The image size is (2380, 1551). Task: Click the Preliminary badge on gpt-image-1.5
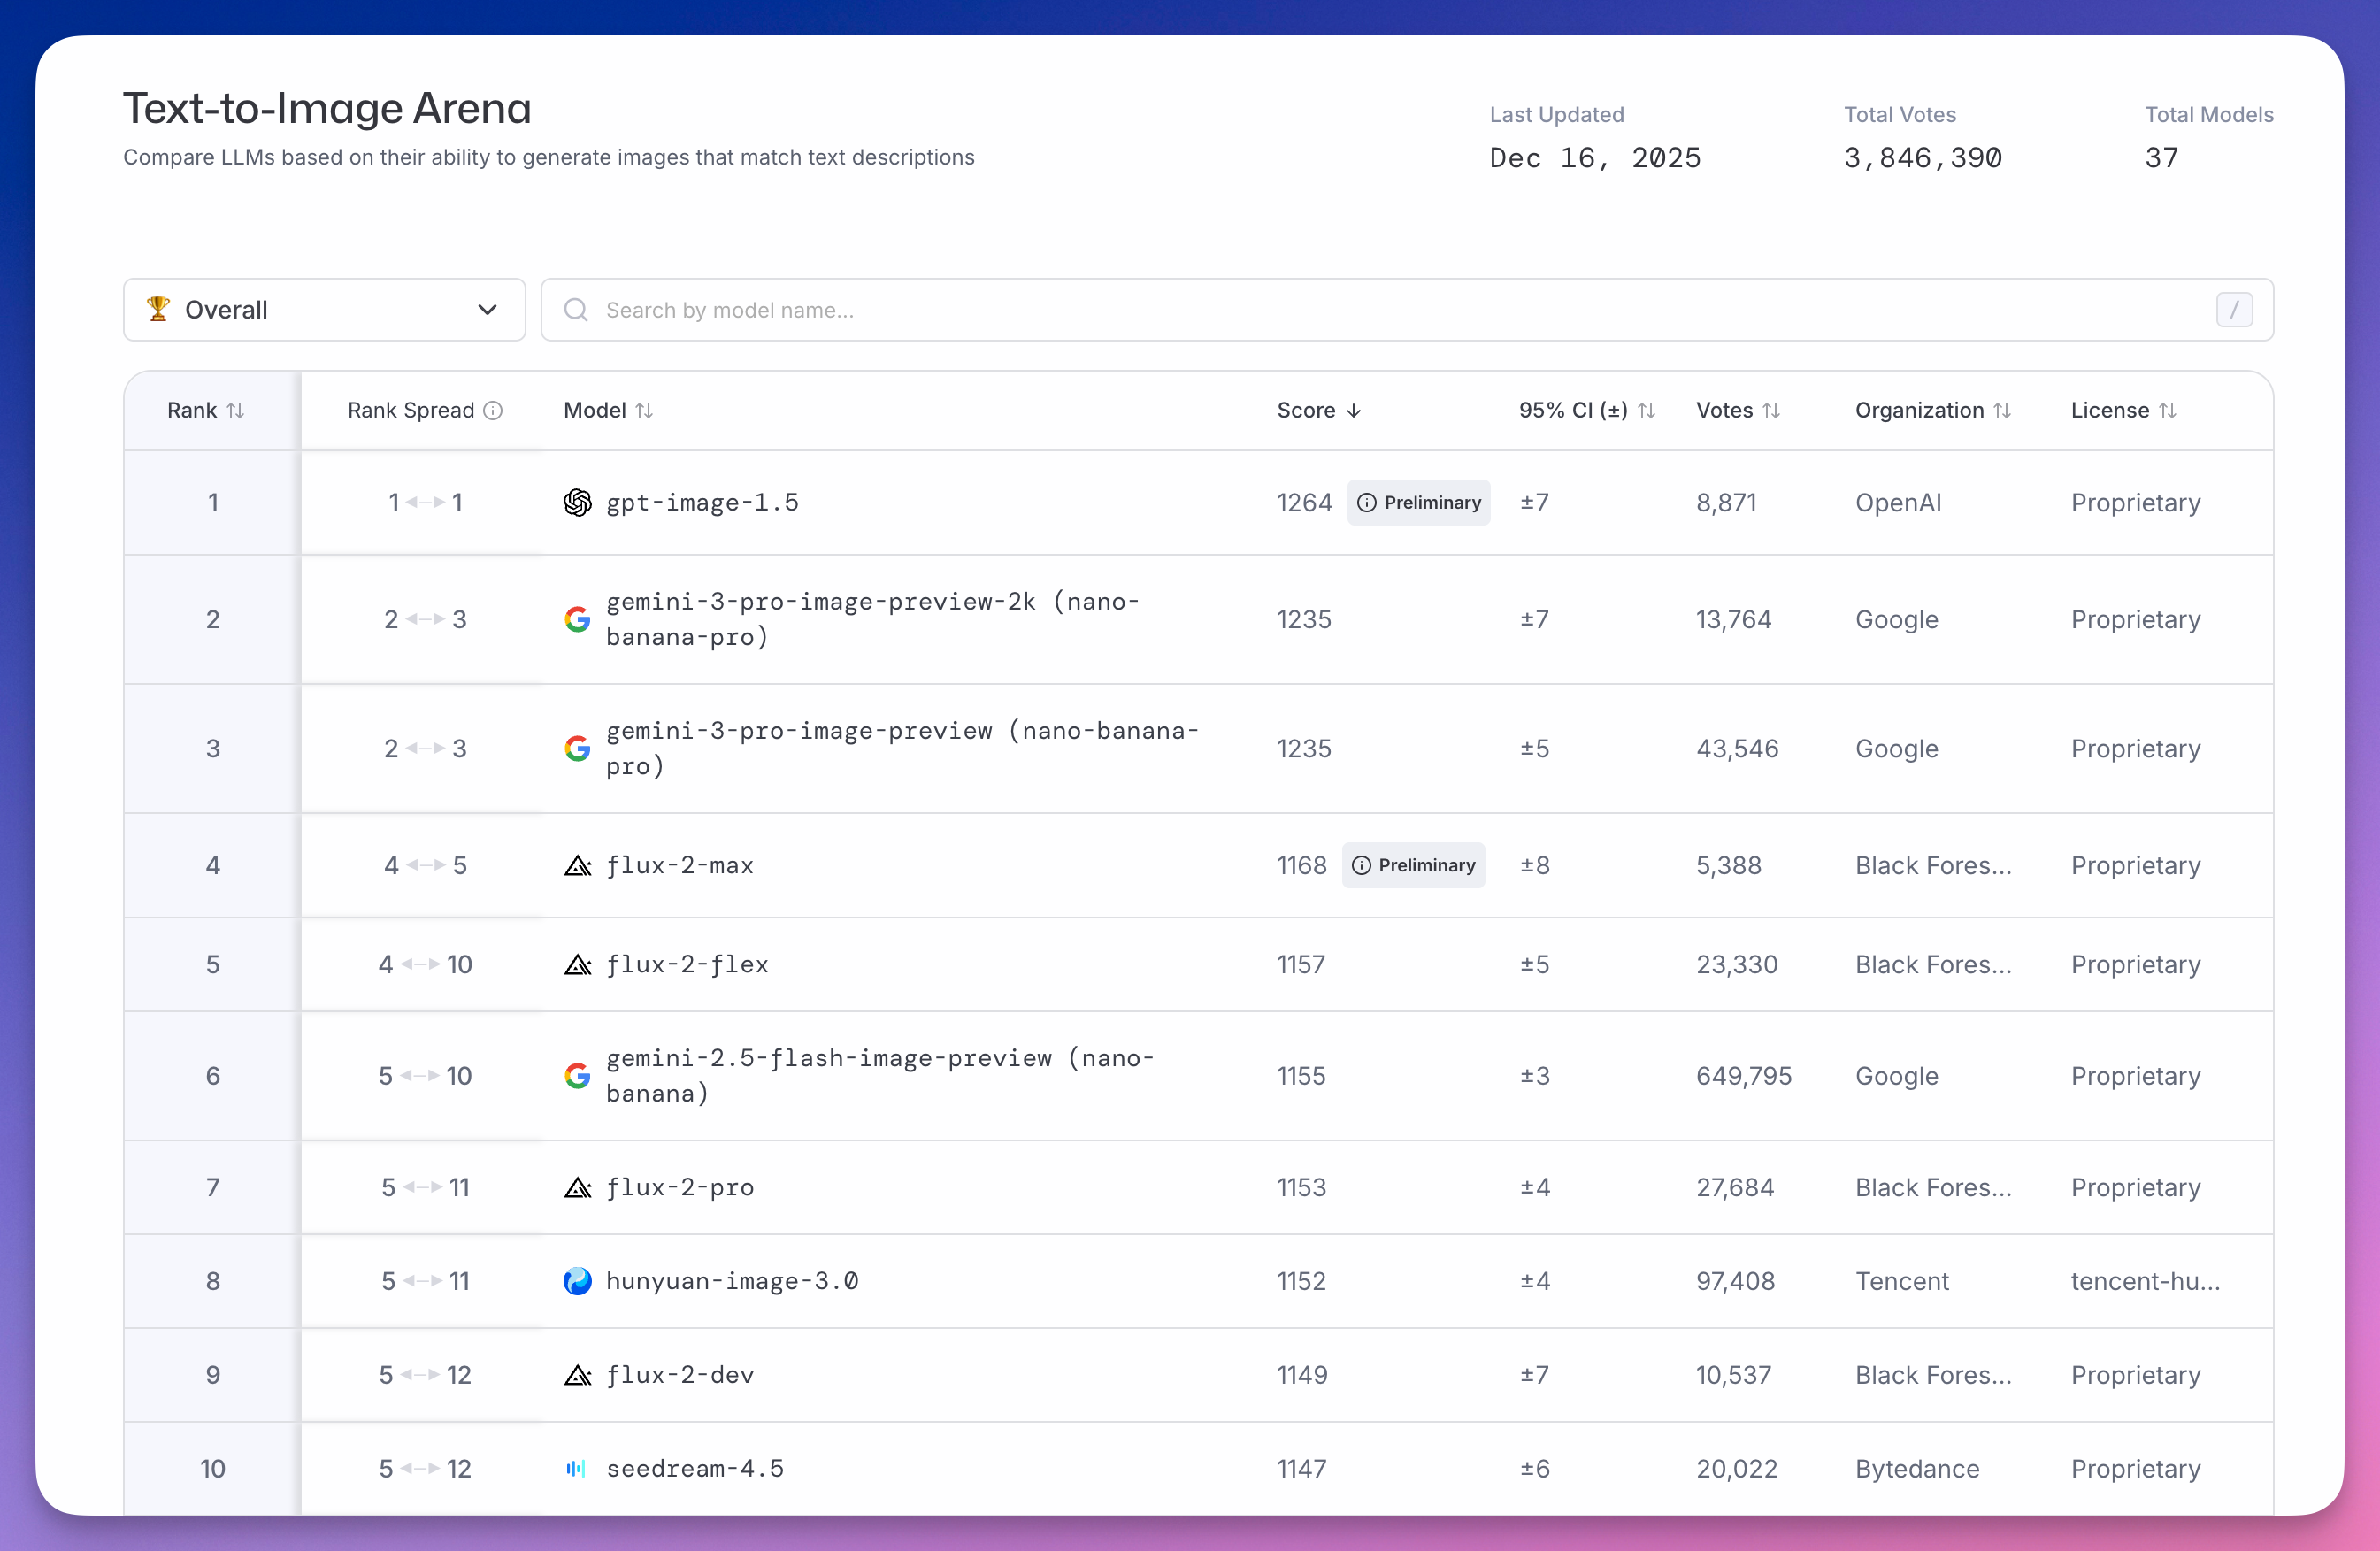[x=1418, y=502]
